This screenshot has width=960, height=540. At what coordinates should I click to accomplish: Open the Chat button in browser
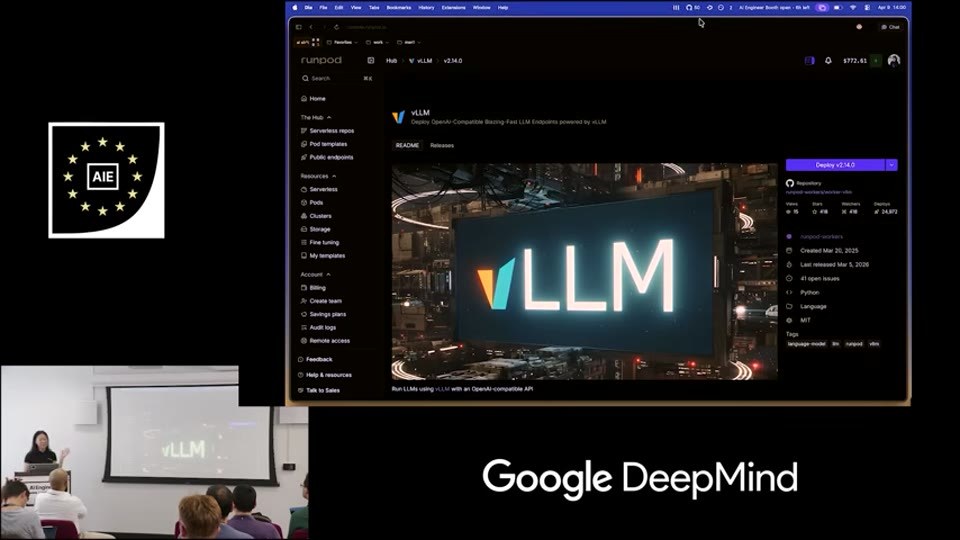[x=890, y=27]
